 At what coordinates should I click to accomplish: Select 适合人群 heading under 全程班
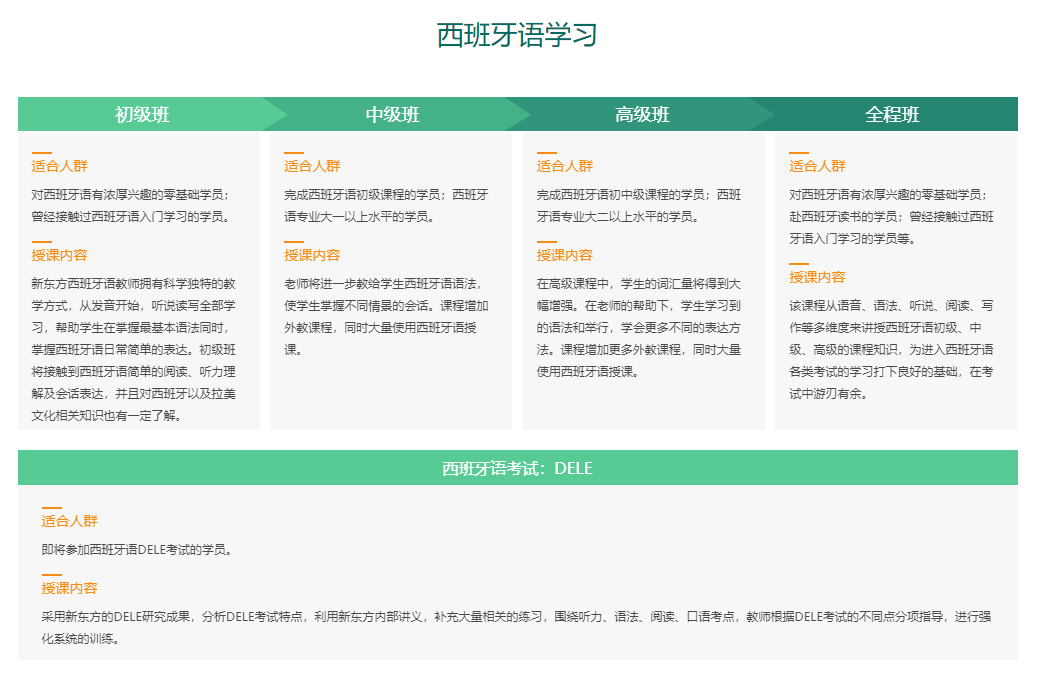[x=817, y=166]
